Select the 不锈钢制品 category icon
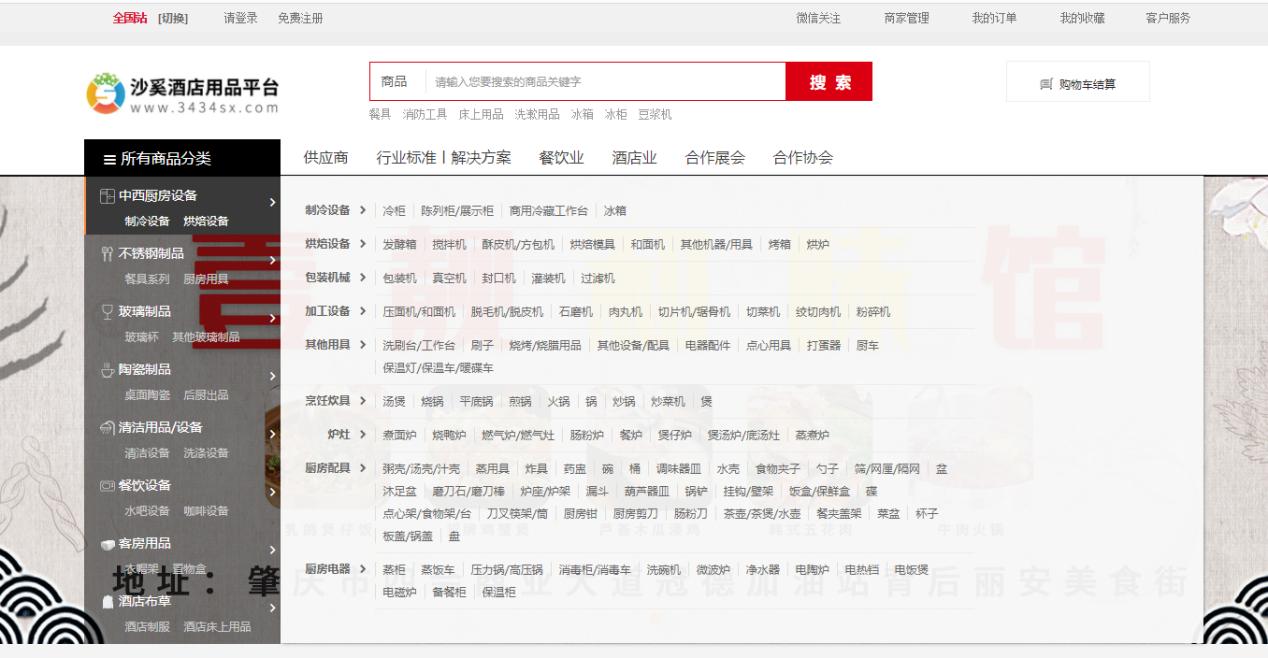The height and width of the screenshot is (658, 1268). pos(108,256)
